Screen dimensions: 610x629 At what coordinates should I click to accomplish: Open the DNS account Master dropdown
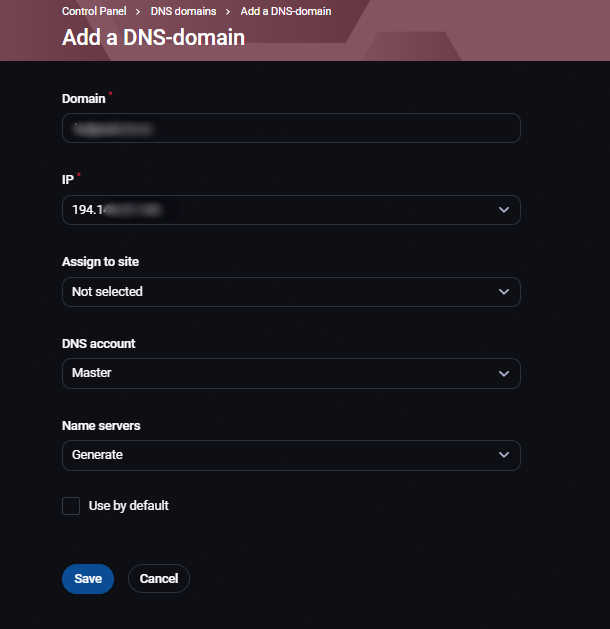pos(280,373)
